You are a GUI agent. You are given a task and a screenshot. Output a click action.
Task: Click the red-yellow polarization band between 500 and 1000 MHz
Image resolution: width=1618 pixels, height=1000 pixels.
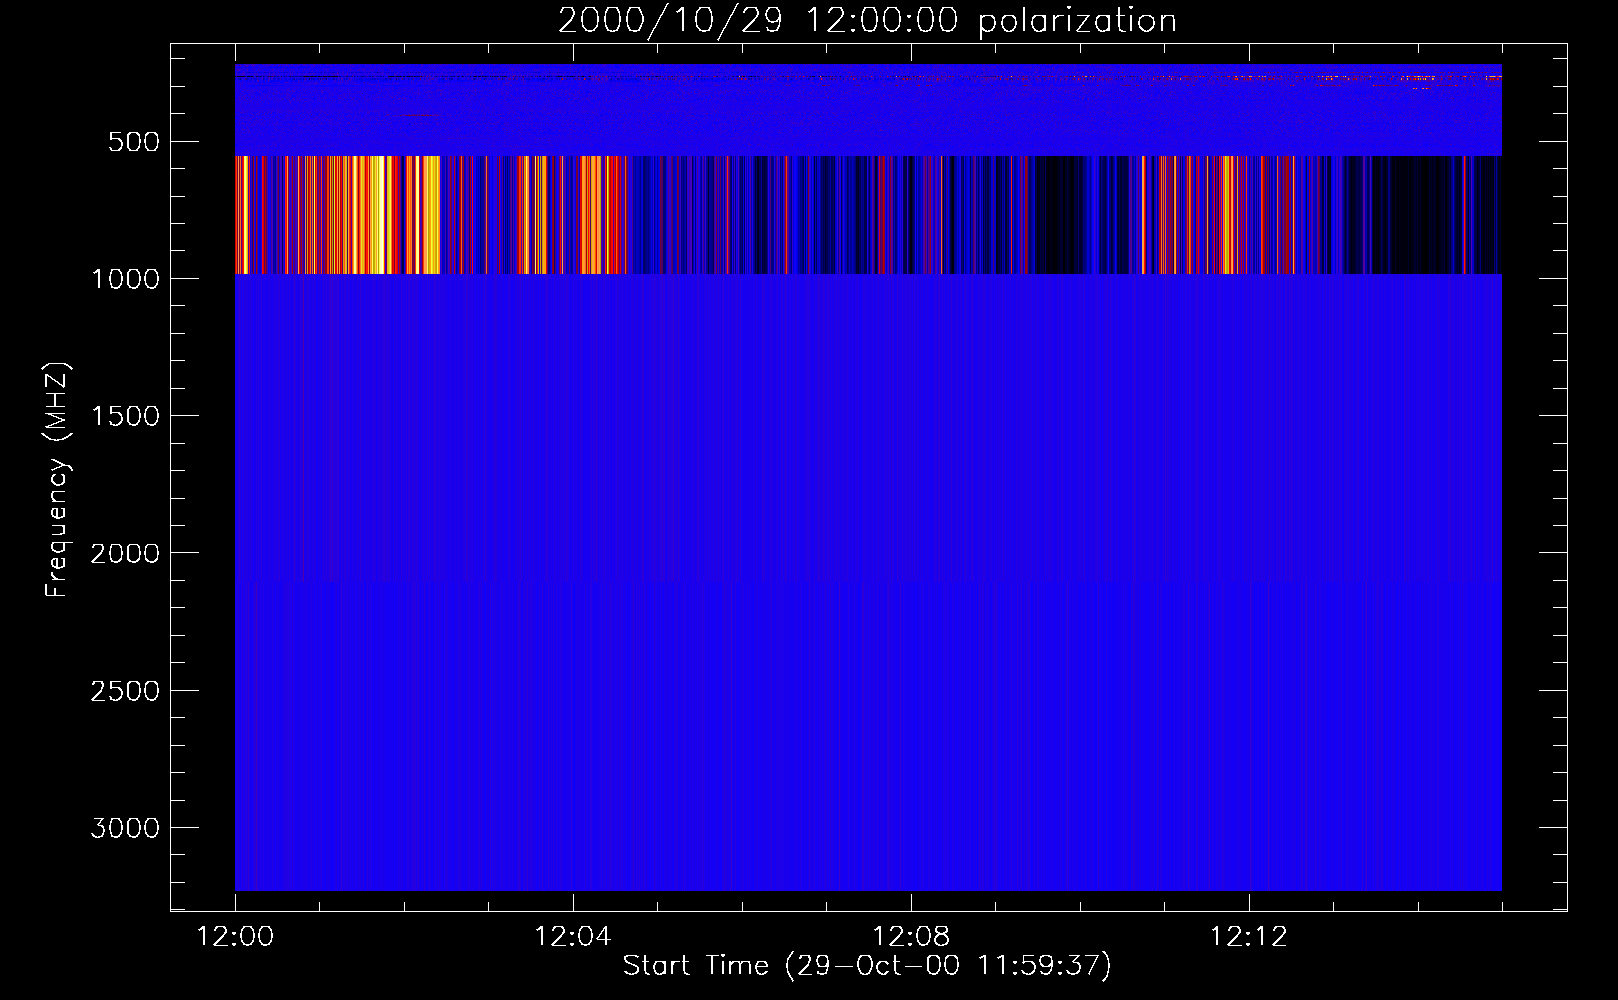pyautogui.click(x=868, y=215)
